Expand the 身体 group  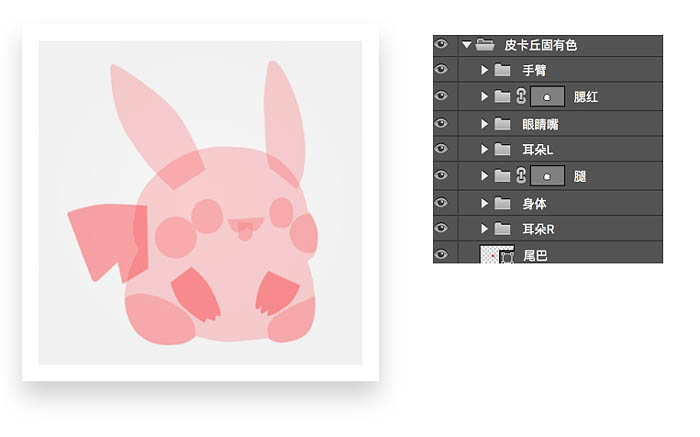click(x=484, y=204)
